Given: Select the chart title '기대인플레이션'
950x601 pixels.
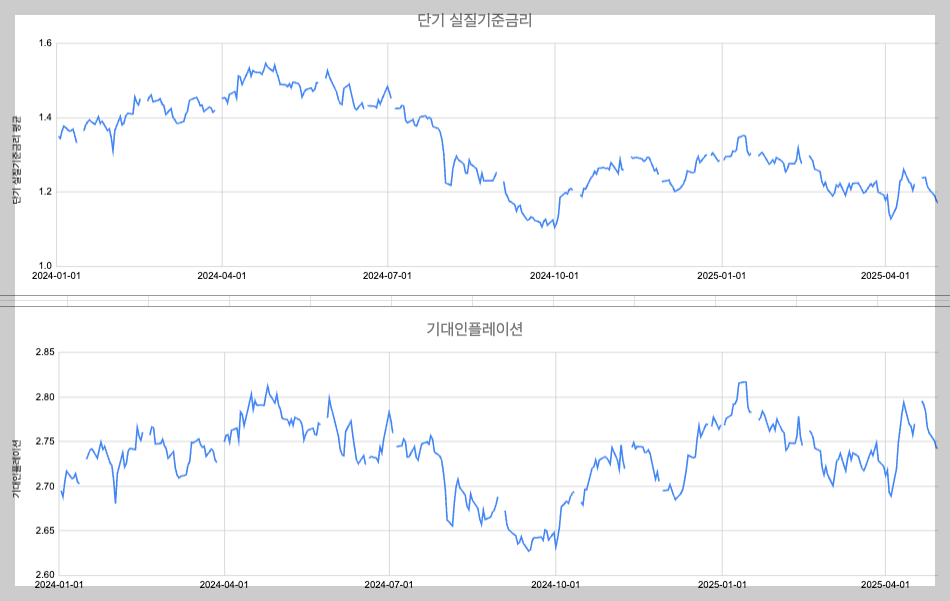Looking at the screenshot, I should pyautogui.click(x=474, y=329).
